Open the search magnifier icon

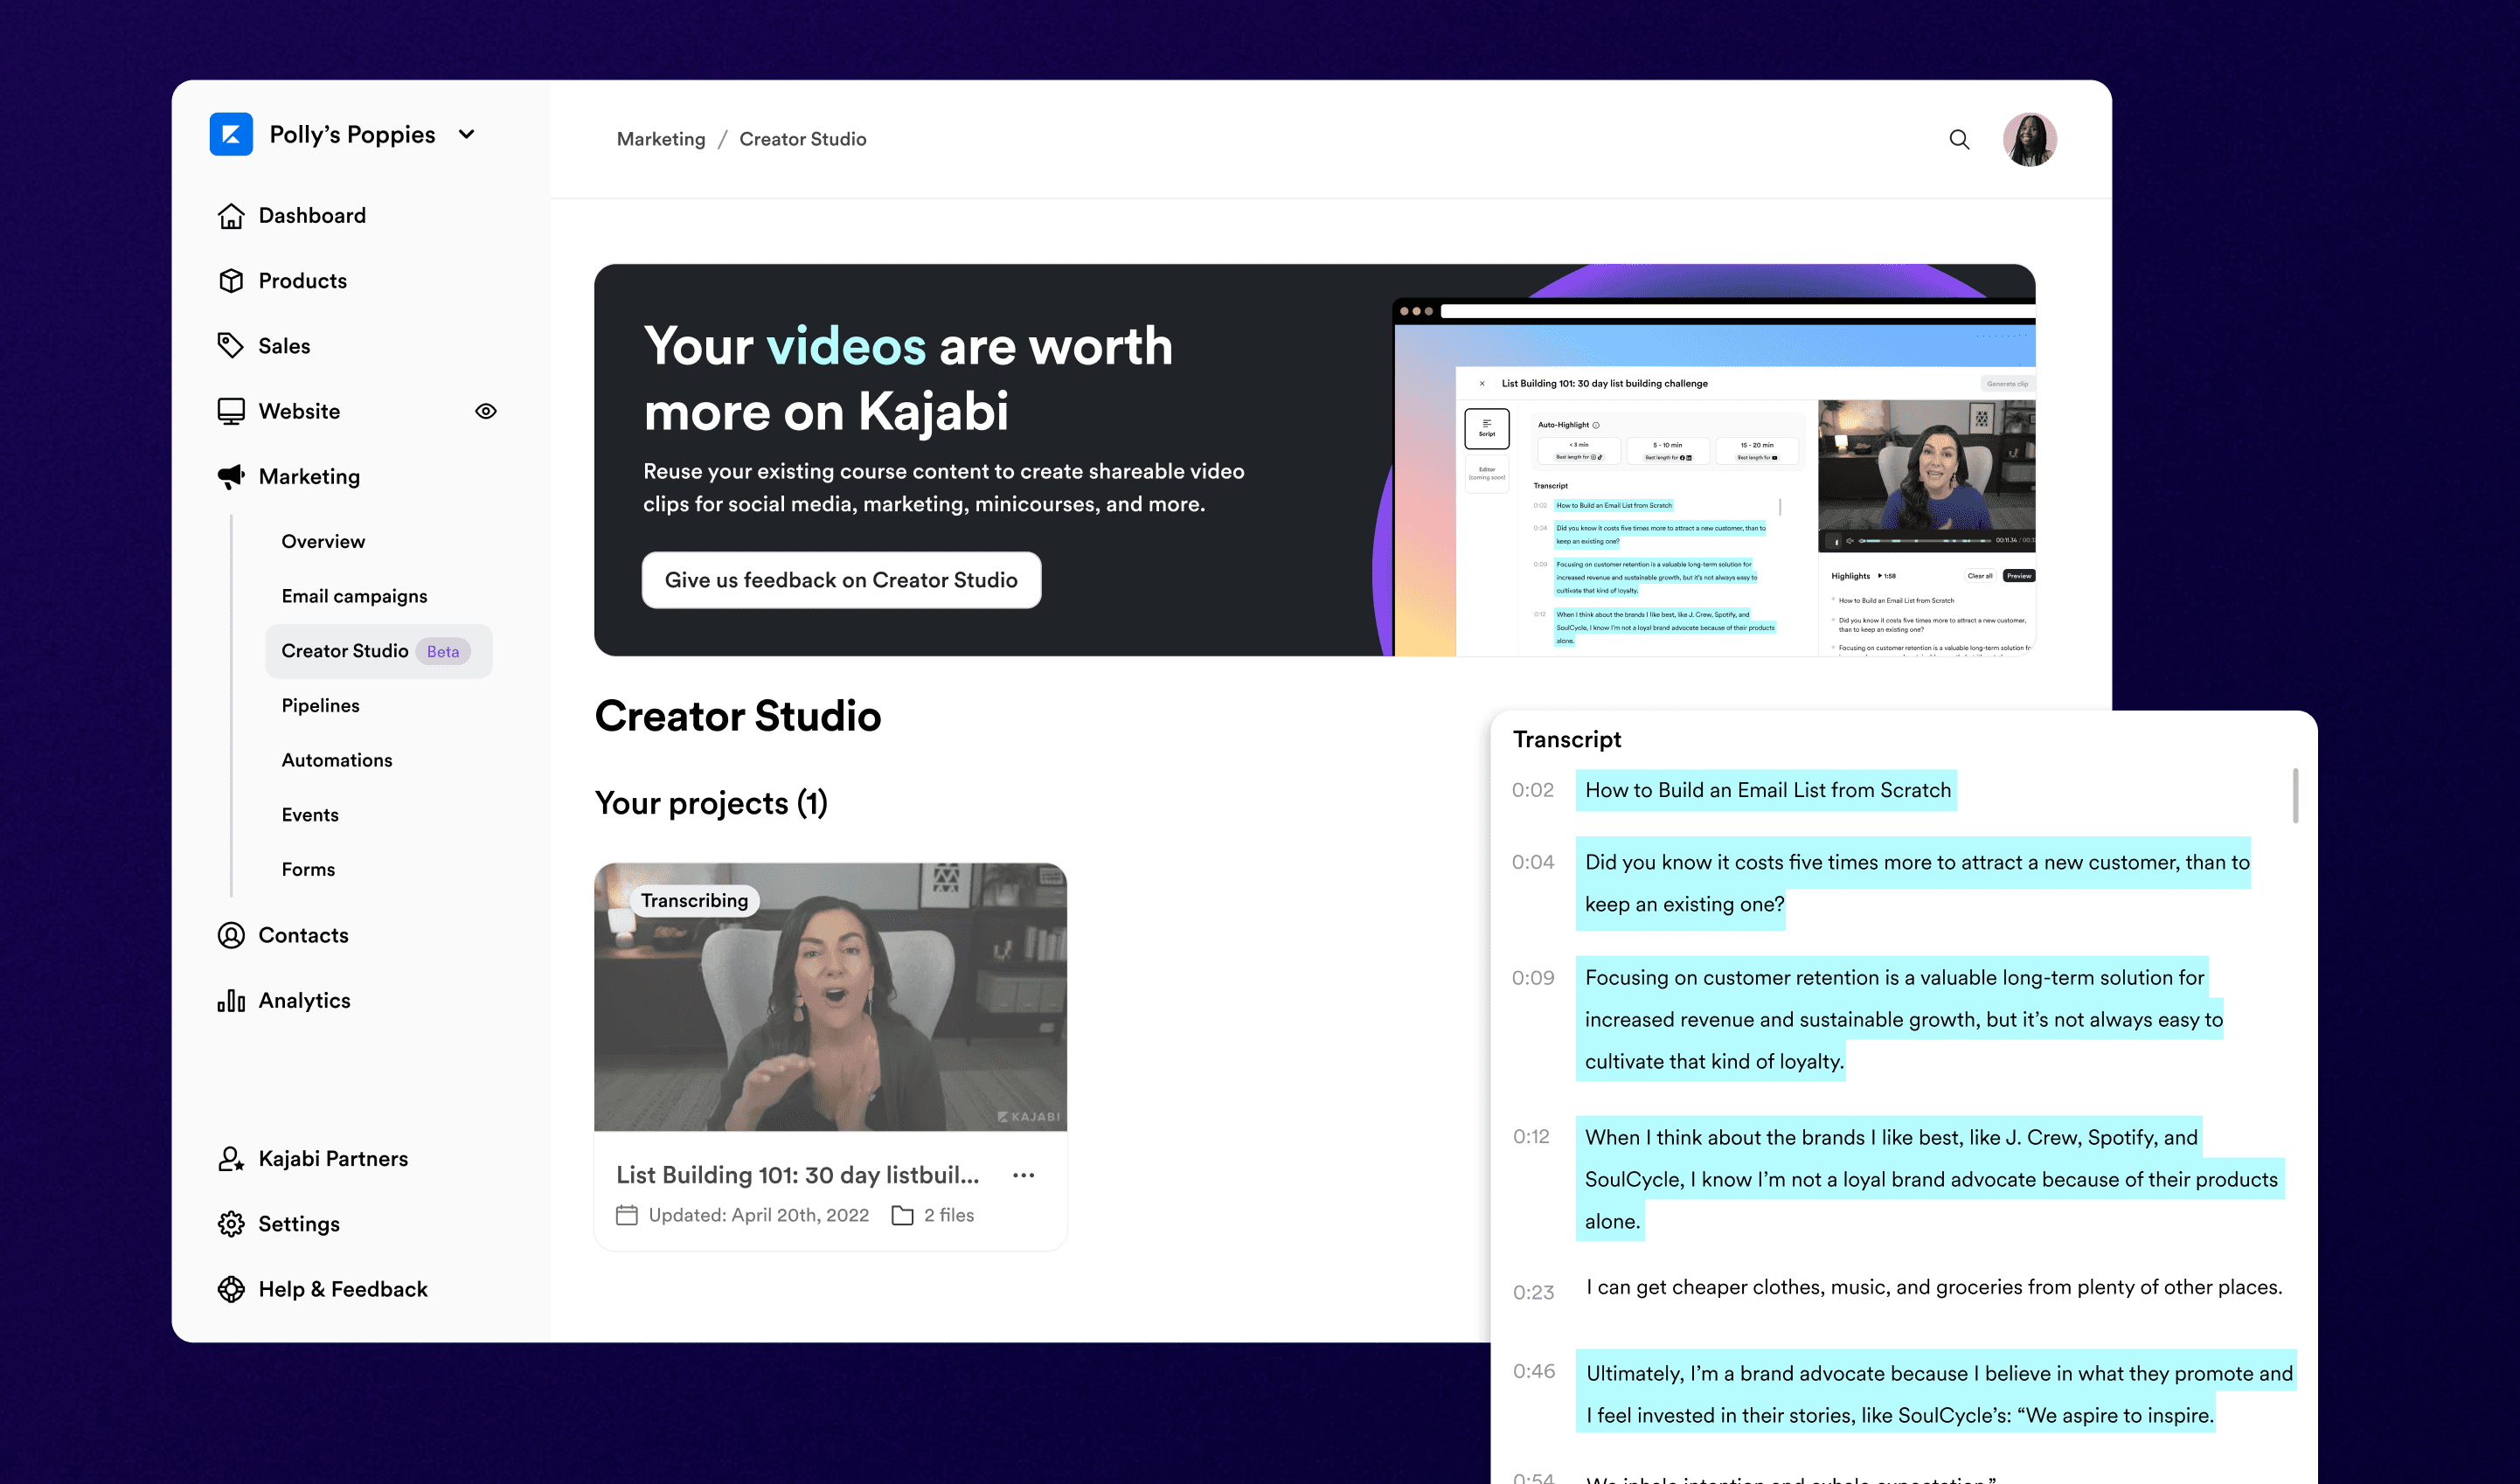(1959, 139)
